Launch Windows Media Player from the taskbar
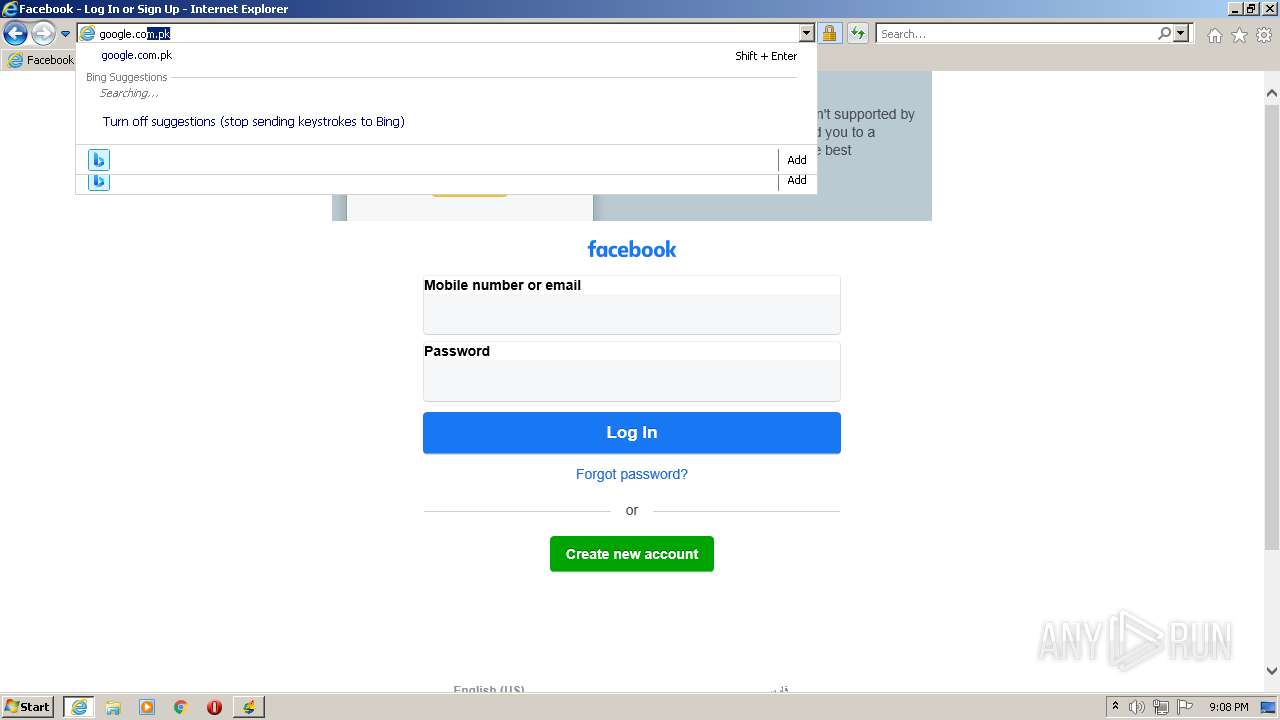This screenshot has width=1280, height=720. (x=147, y=707)
